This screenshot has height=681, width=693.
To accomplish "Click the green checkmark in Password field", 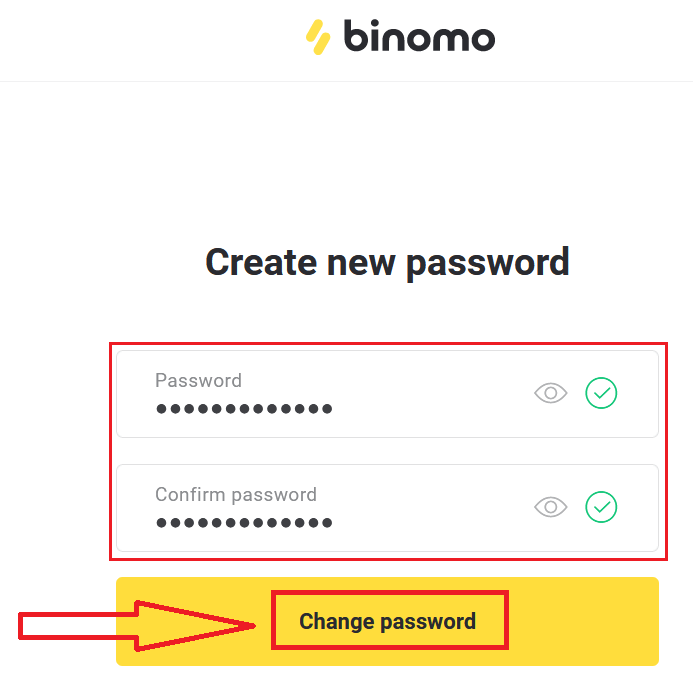I will tap(601, 394).
